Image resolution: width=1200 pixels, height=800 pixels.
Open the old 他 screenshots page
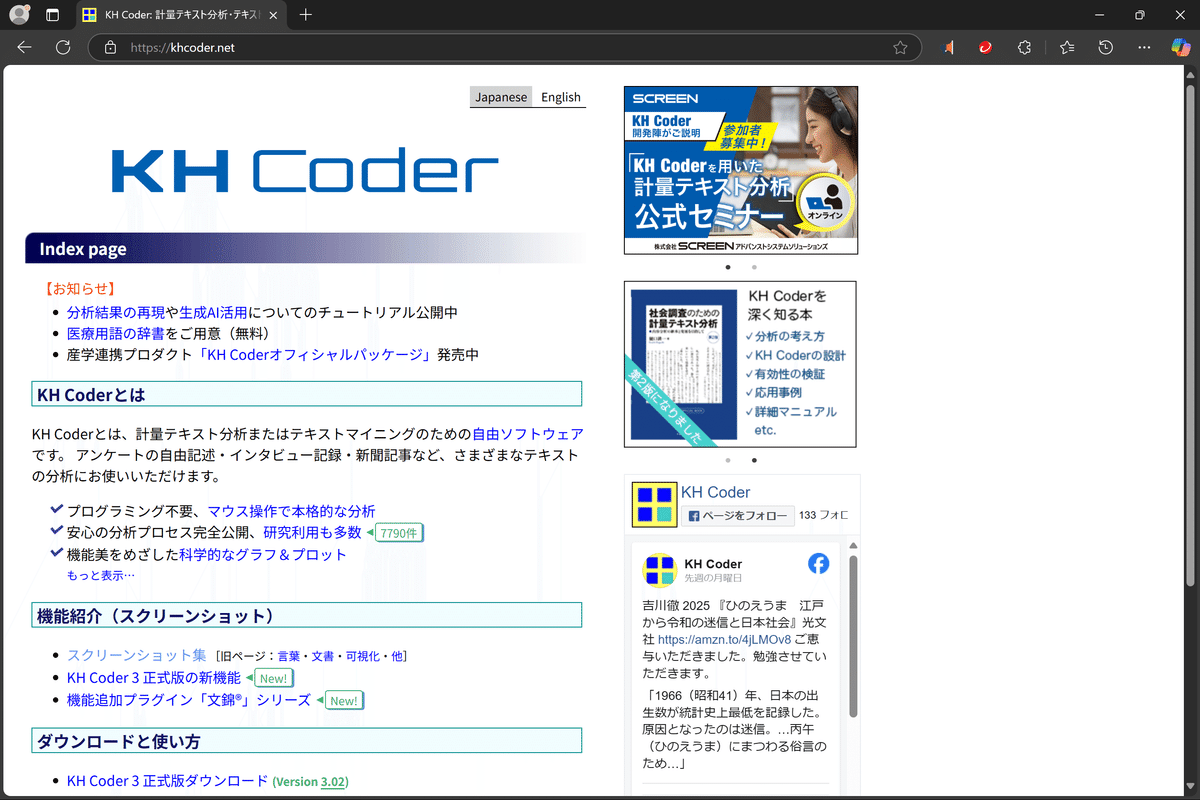pos(397,656)
